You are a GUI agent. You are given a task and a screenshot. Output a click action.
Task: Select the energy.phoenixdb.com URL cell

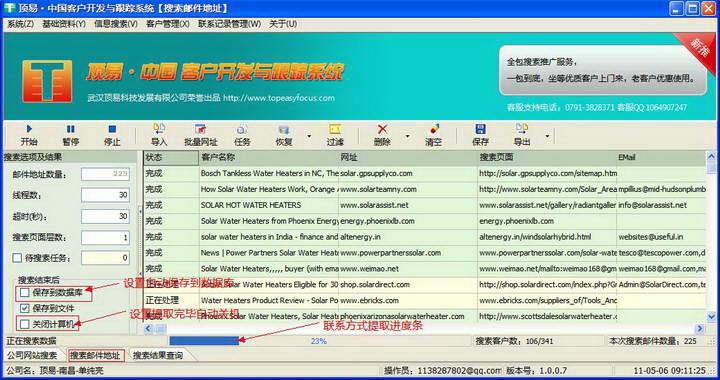point(408,221)
